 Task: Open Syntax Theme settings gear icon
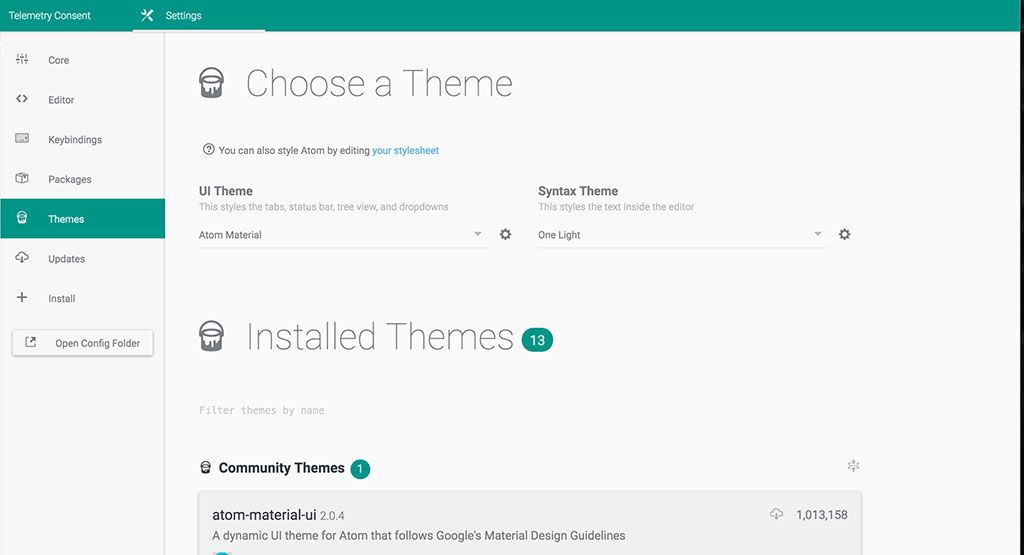pos(844,234)
